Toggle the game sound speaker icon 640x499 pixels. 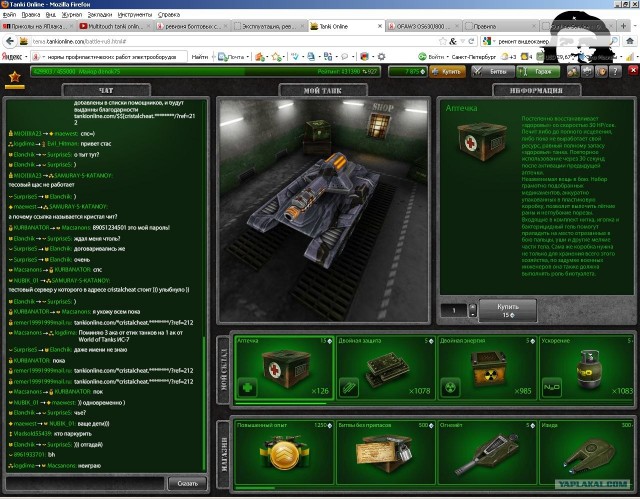[x=601, y=72]
